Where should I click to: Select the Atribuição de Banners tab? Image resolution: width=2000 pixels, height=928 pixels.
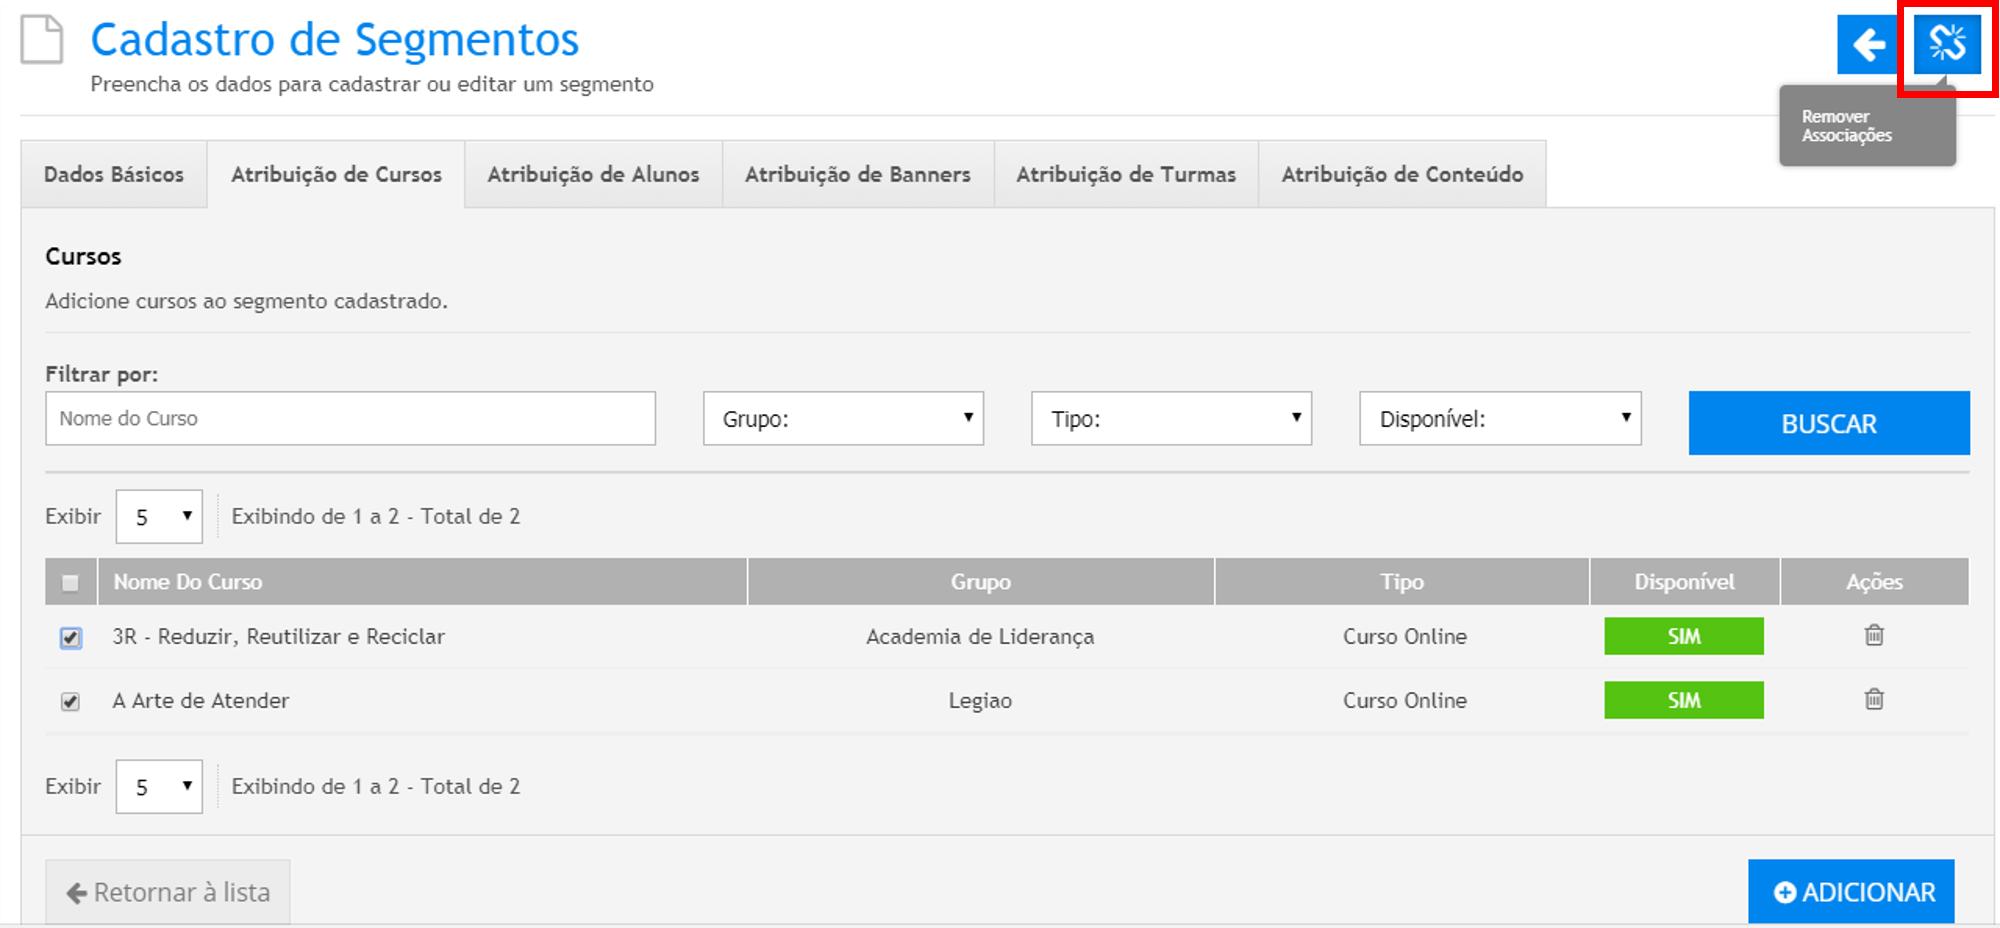tap(857, 175)
